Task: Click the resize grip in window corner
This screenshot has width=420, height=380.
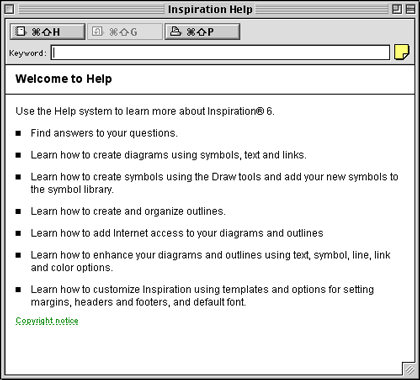Action: click(409, 368)
